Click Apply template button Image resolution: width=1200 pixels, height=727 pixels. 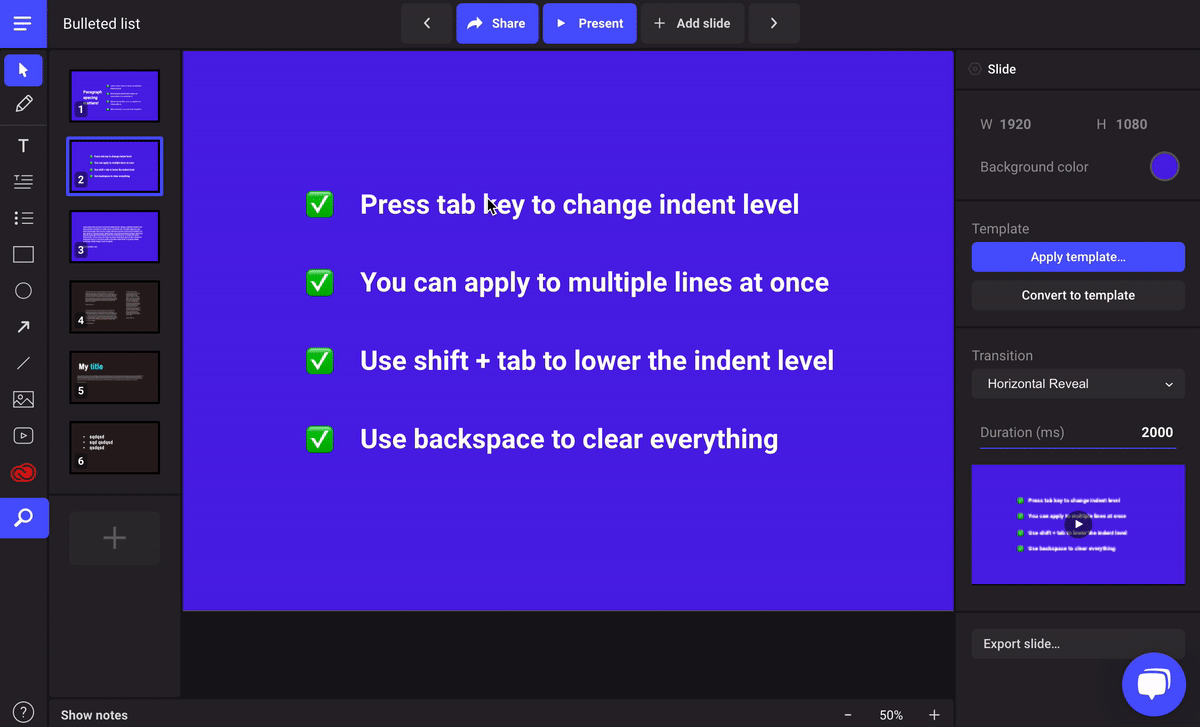pyautogui.click(x=1078, y=257)
